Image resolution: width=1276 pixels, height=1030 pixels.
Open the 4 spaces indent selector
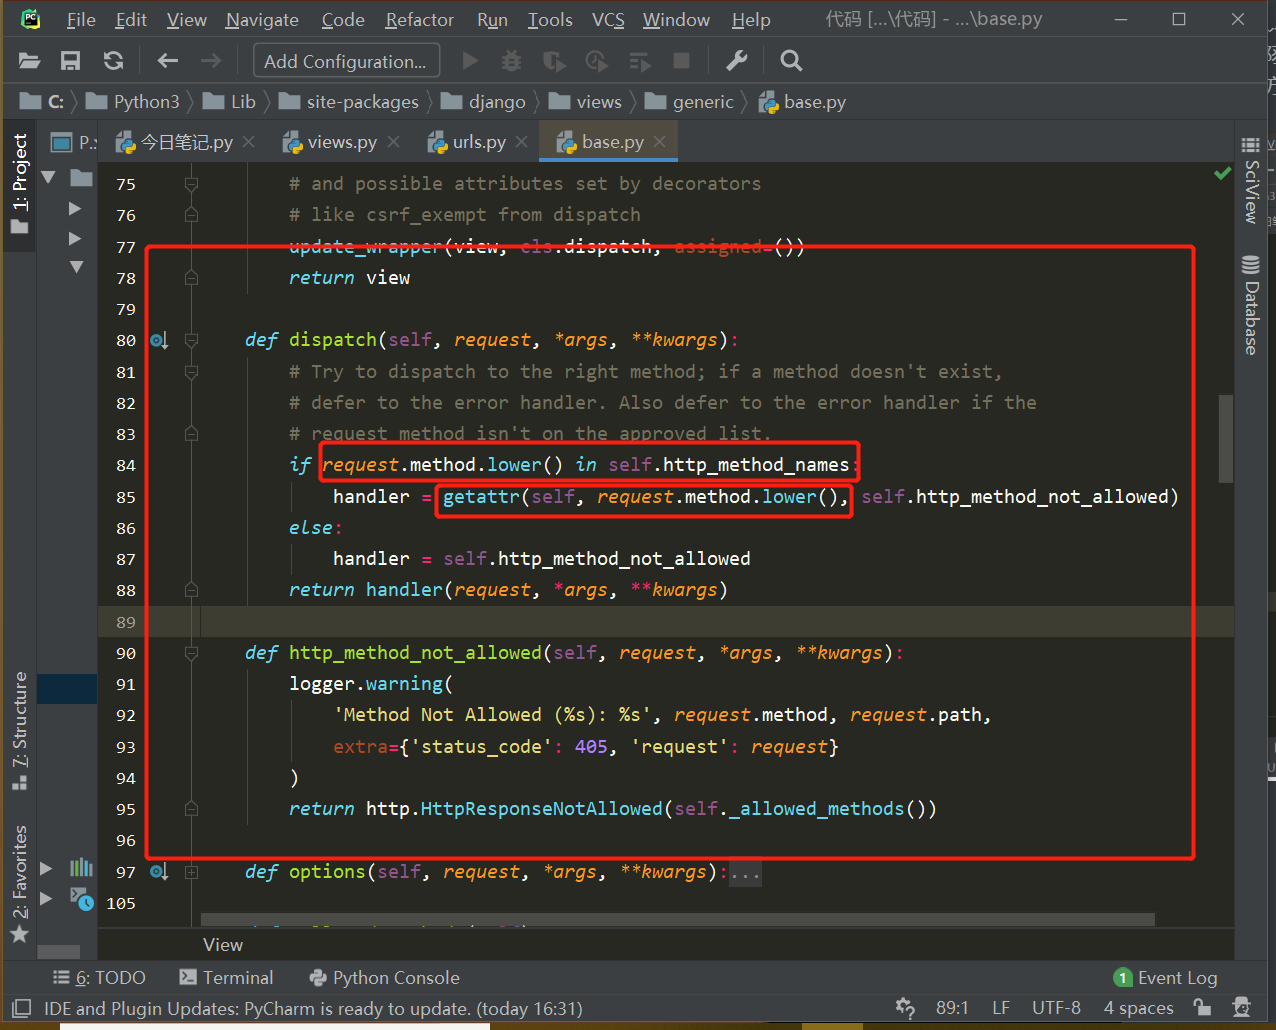(x=1138, y=1008)
